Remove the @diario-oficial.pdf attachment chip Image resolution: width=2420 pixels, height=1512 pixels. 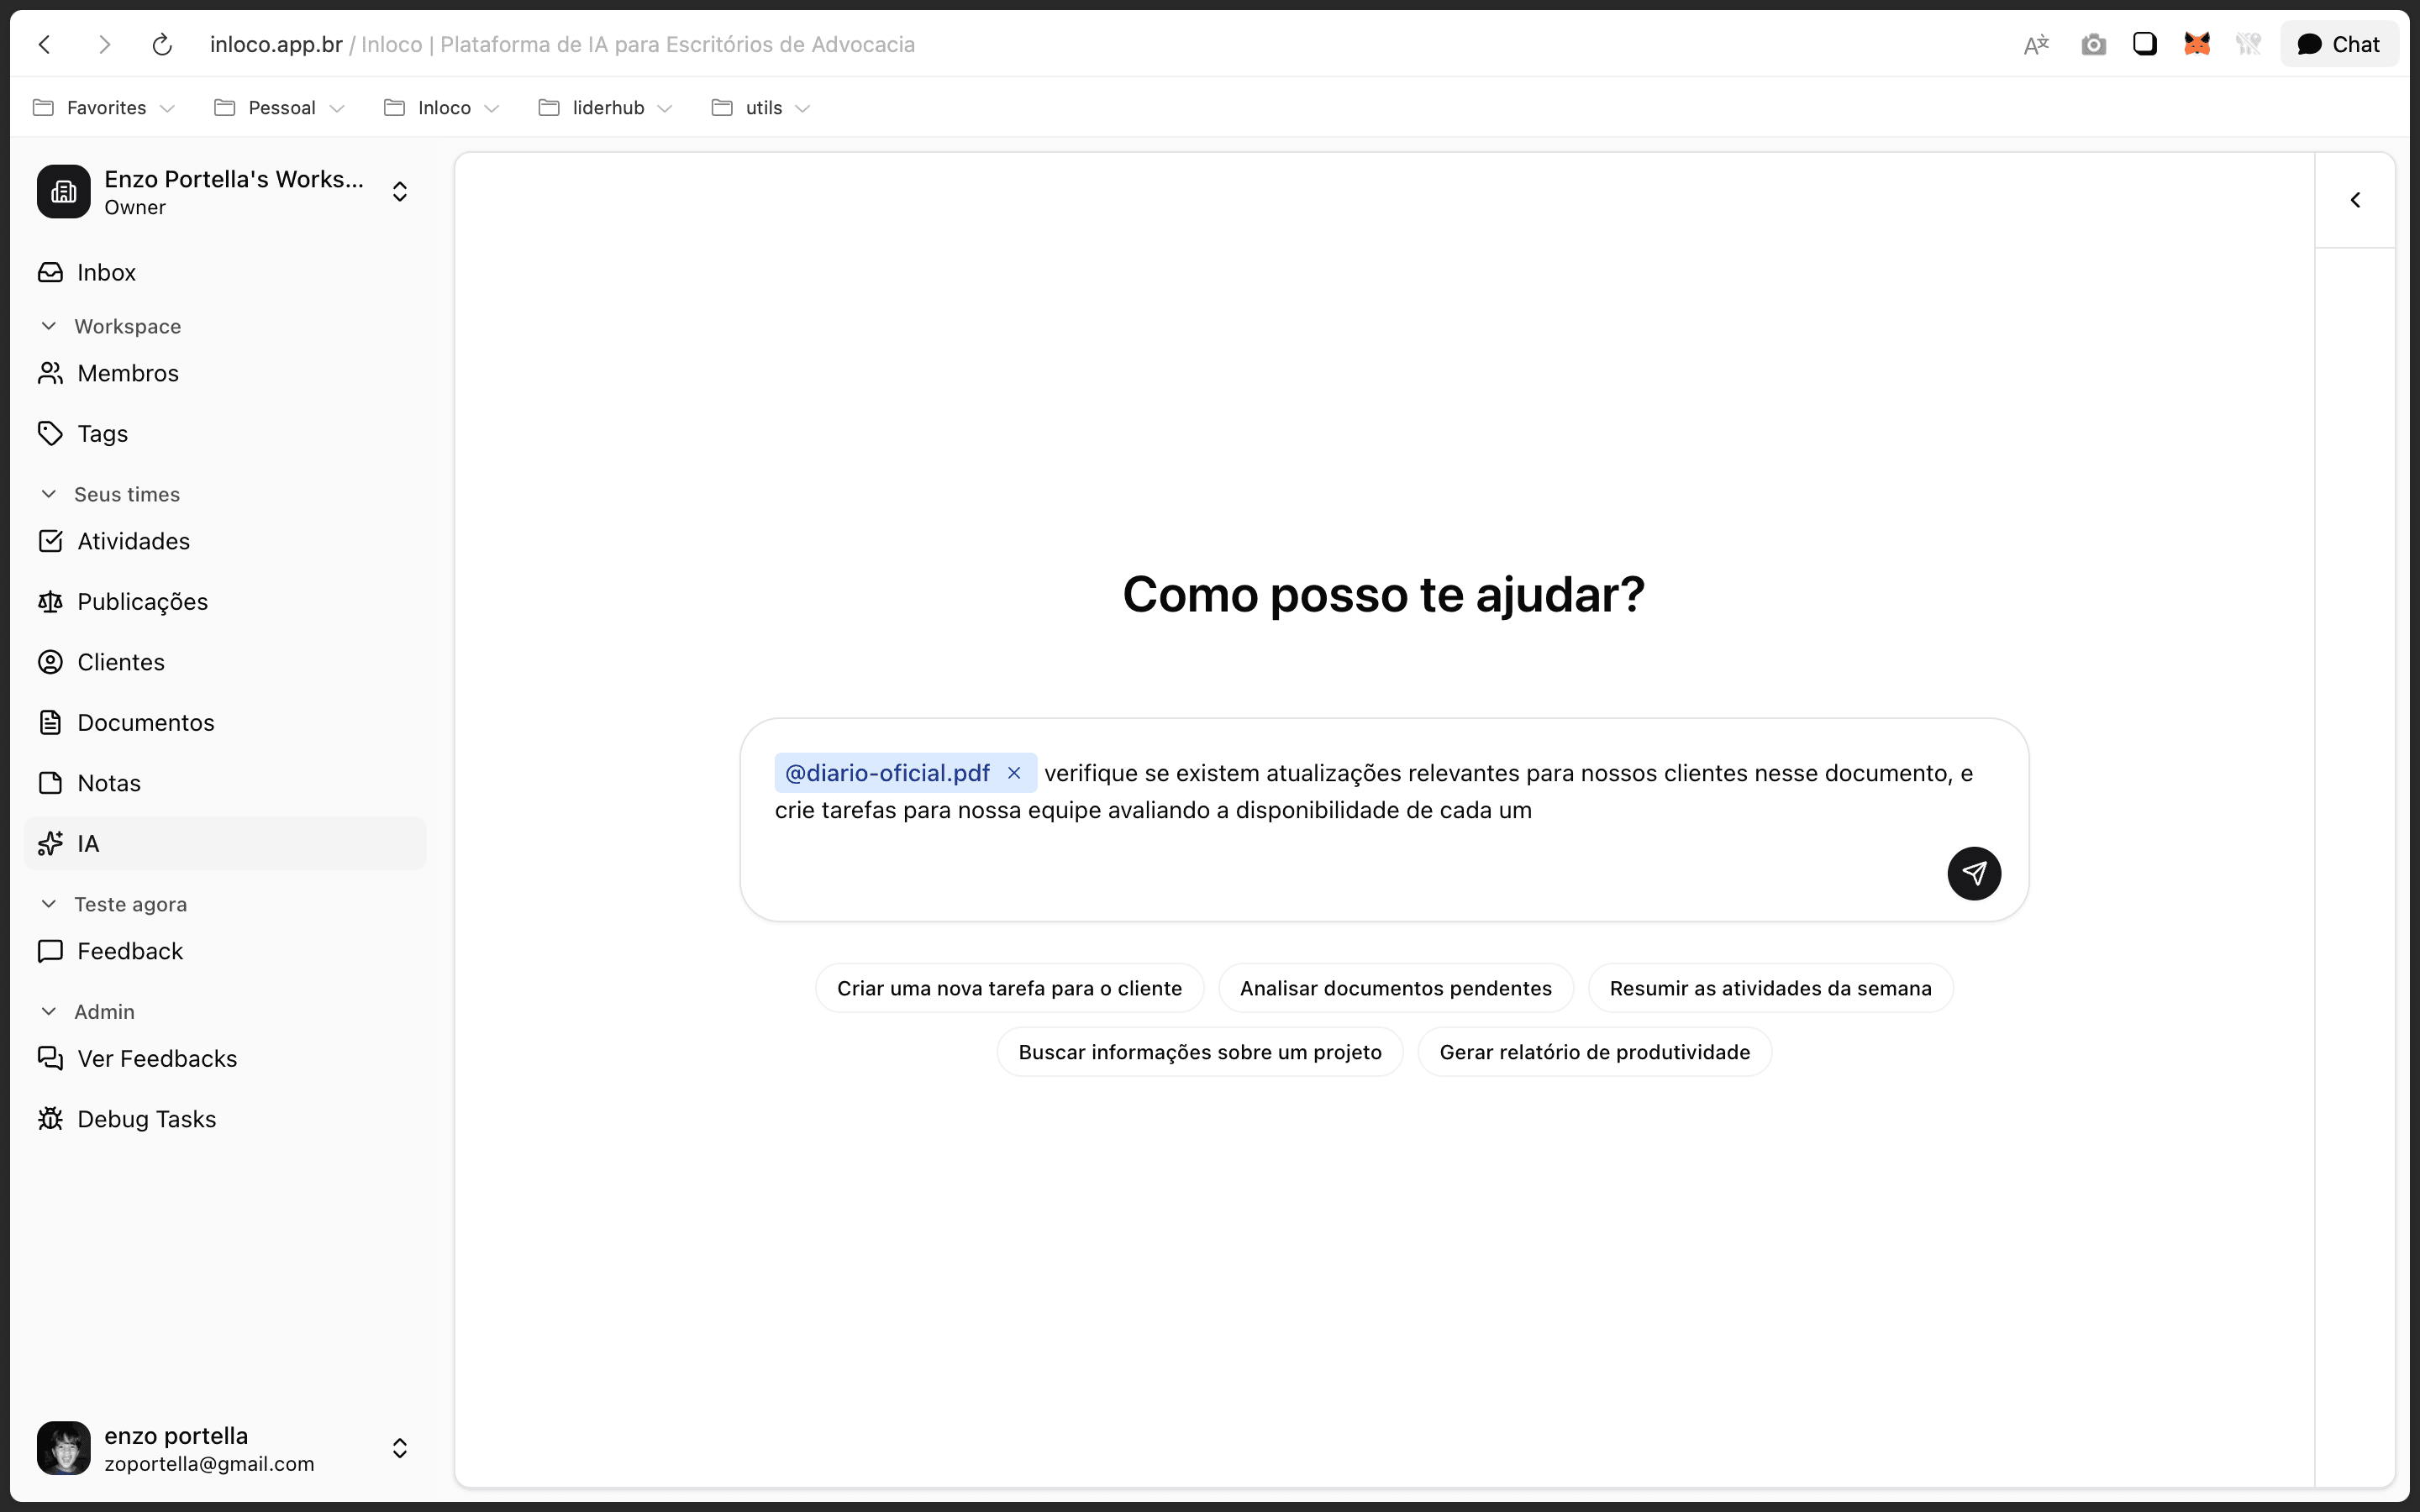click(1014, 773)
